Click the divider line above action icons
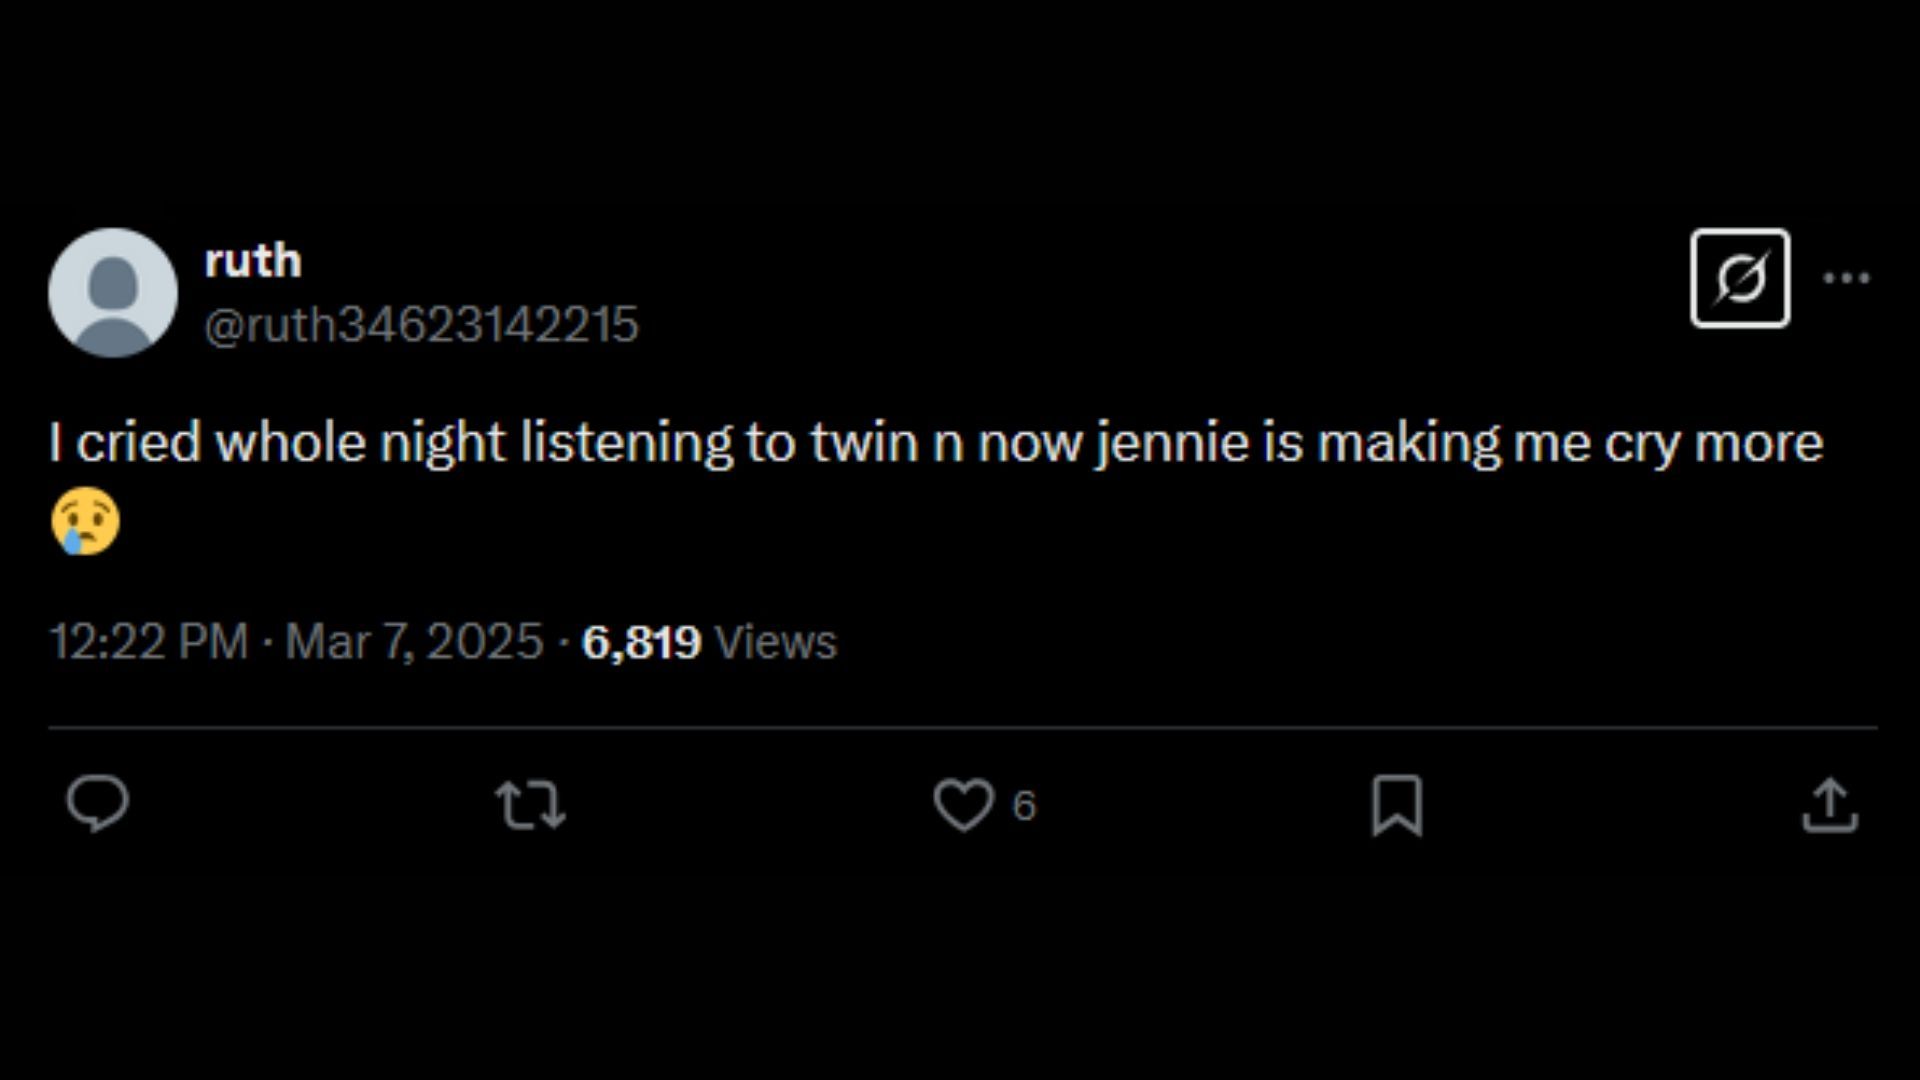Image resolution: width=1920 pixels, height=1080 pixels. click(x=962, y=728)
